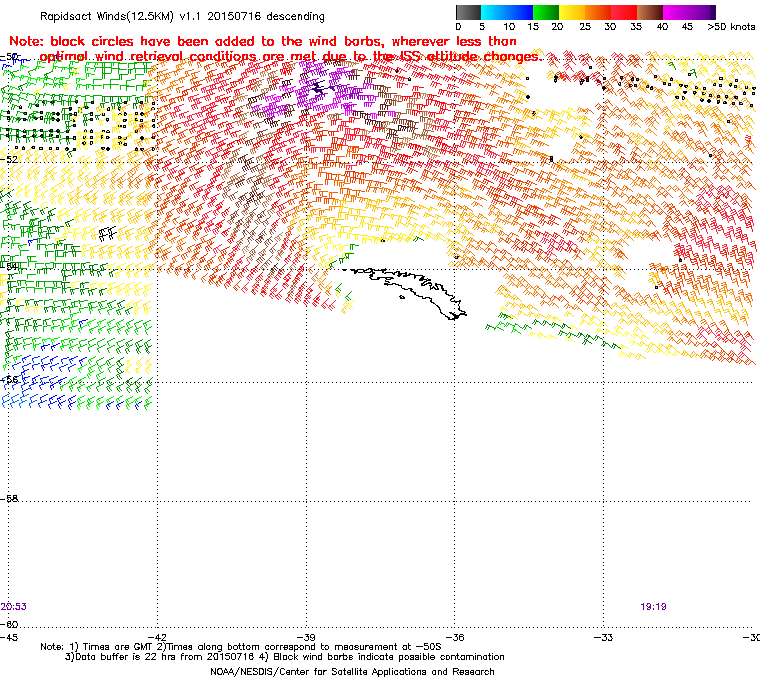Click the orange 25-30 knots legend swatch
The width and height of the screenshot is (760, 688).
598,12
